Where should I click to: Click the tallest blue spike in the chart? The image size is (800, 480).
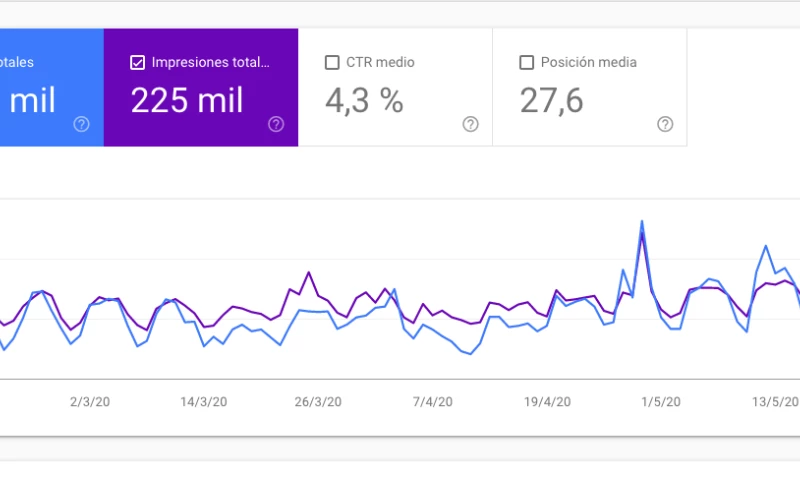pos(641,222)
